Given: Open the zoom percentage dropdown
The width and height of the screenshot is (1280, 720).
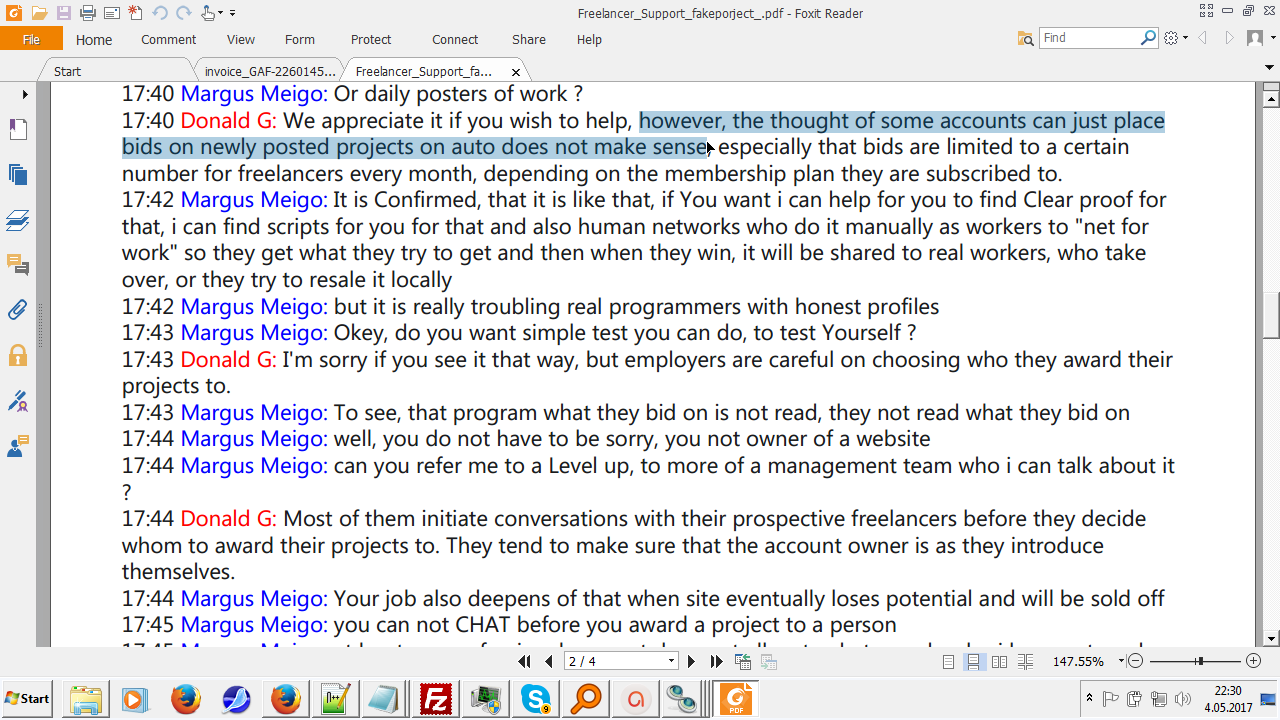Looking at the screenshot, I should (1121, 662).
